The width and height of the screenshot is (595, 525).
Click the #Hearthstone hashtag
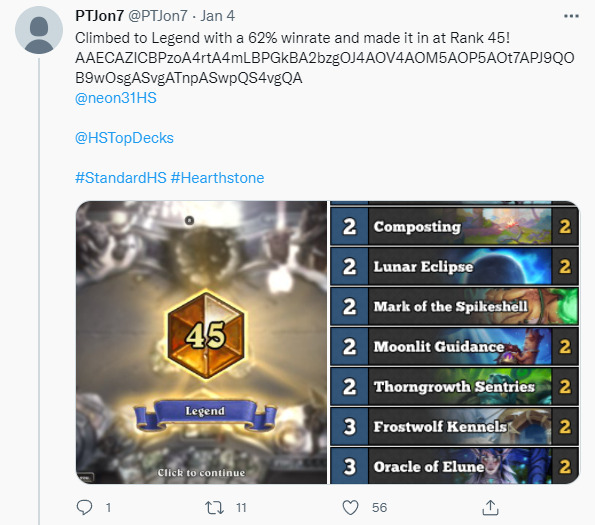(x=217, y=178)
